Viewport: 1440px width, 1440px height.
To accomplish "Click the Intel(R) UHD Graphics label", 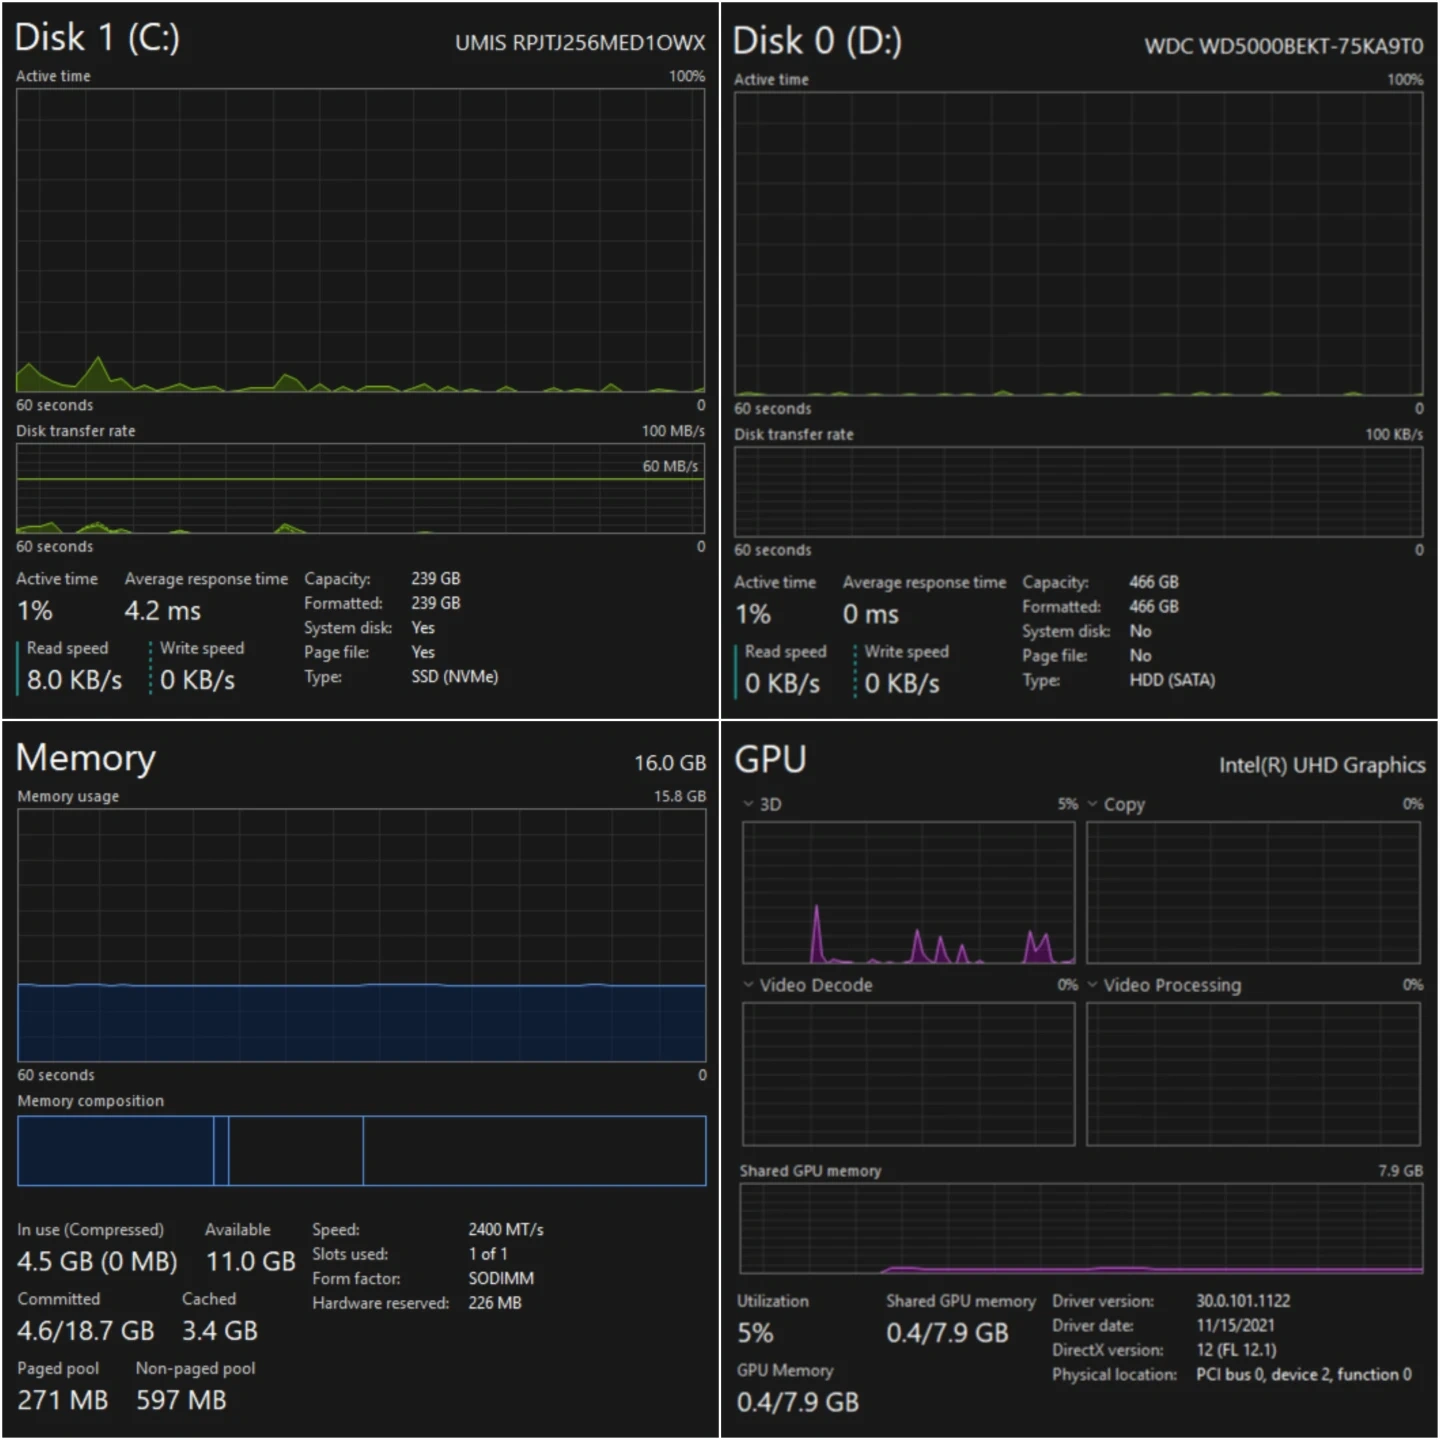I will [x=1321, y=765].
